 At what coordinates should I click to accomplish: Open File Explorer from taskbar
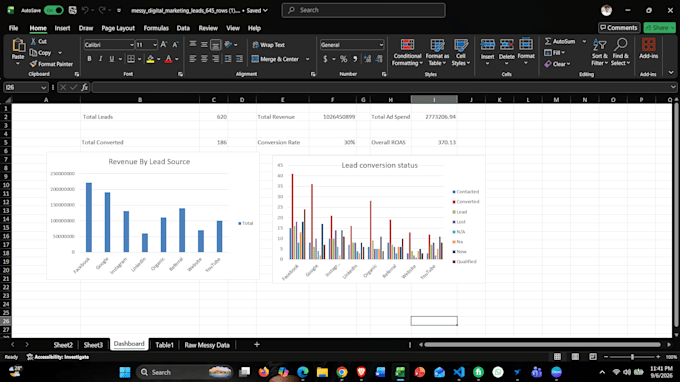322,372
